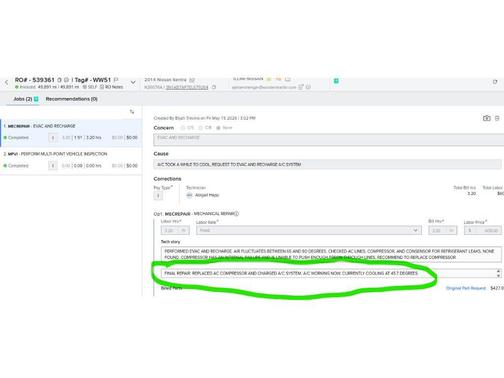Go back with the left arrow beside RO#

point(6,82)
